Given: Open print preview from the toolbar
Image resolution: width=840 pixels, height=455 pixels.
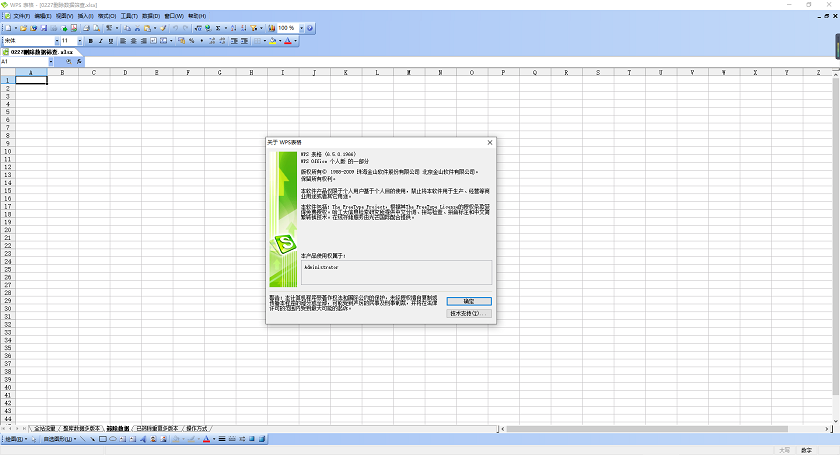Looking at the screenshot, I should tap(96, 28).
